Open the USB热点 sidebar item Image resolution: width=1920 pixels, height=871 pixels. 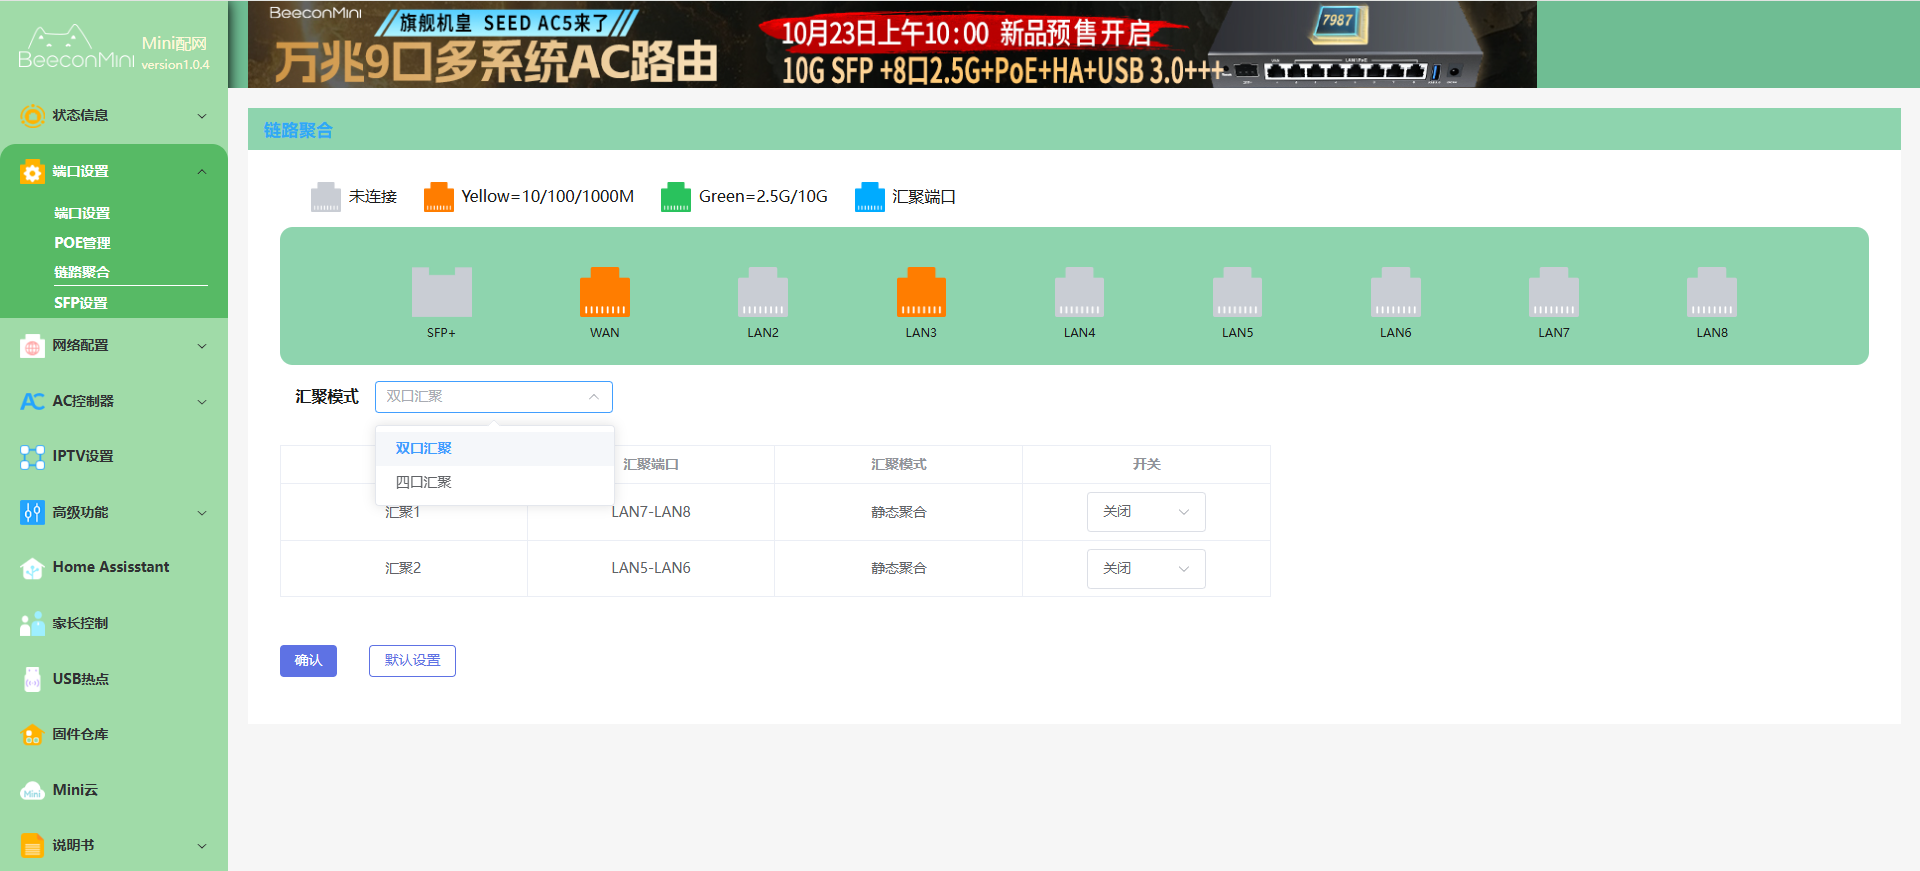81,679
